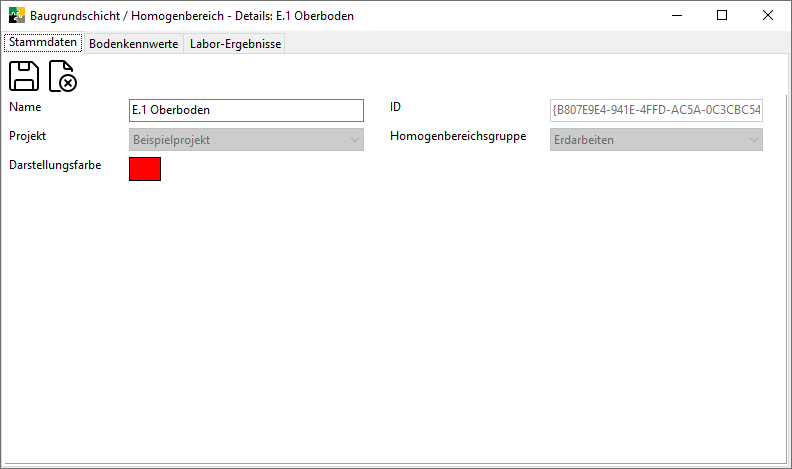Expand the Projekt dropdown showing Beispielprojekt
This screenshot has height=469, width=792.
pyautogui.click(x=246, y=140)
